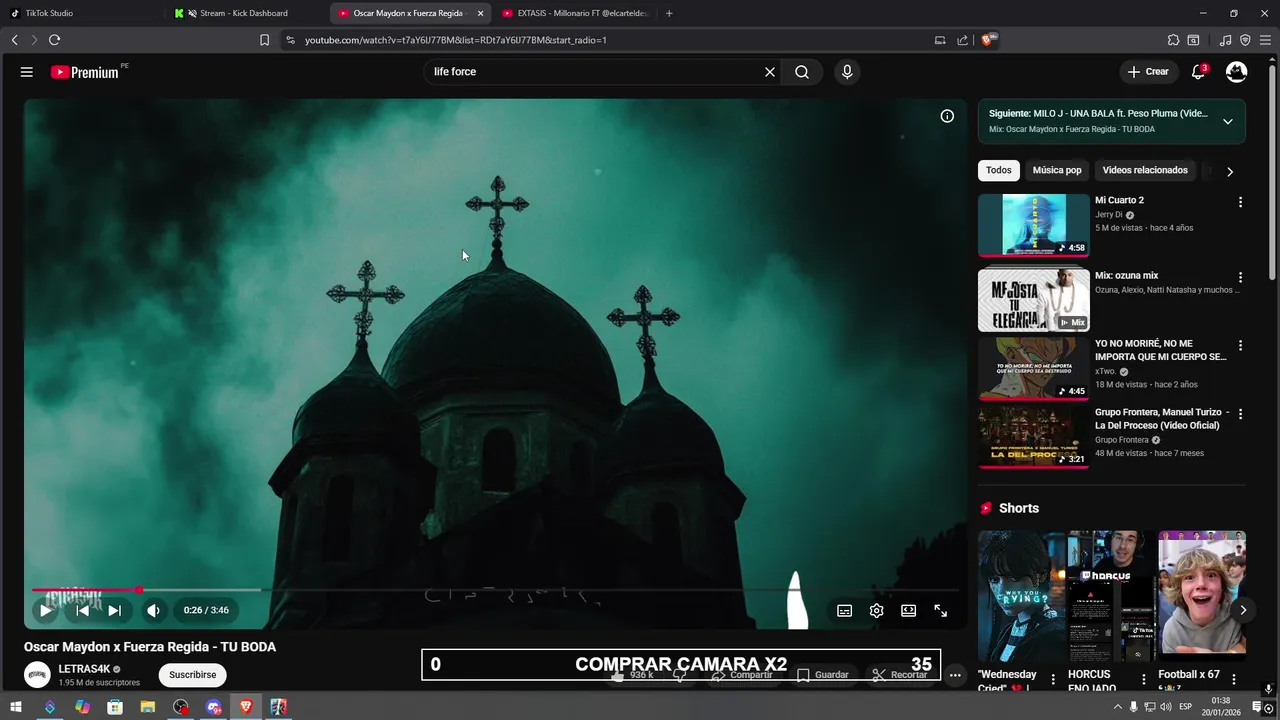The width and height of the screenshot is (1280, 720).
Task: Skip back to previous video
Action: 83,610
